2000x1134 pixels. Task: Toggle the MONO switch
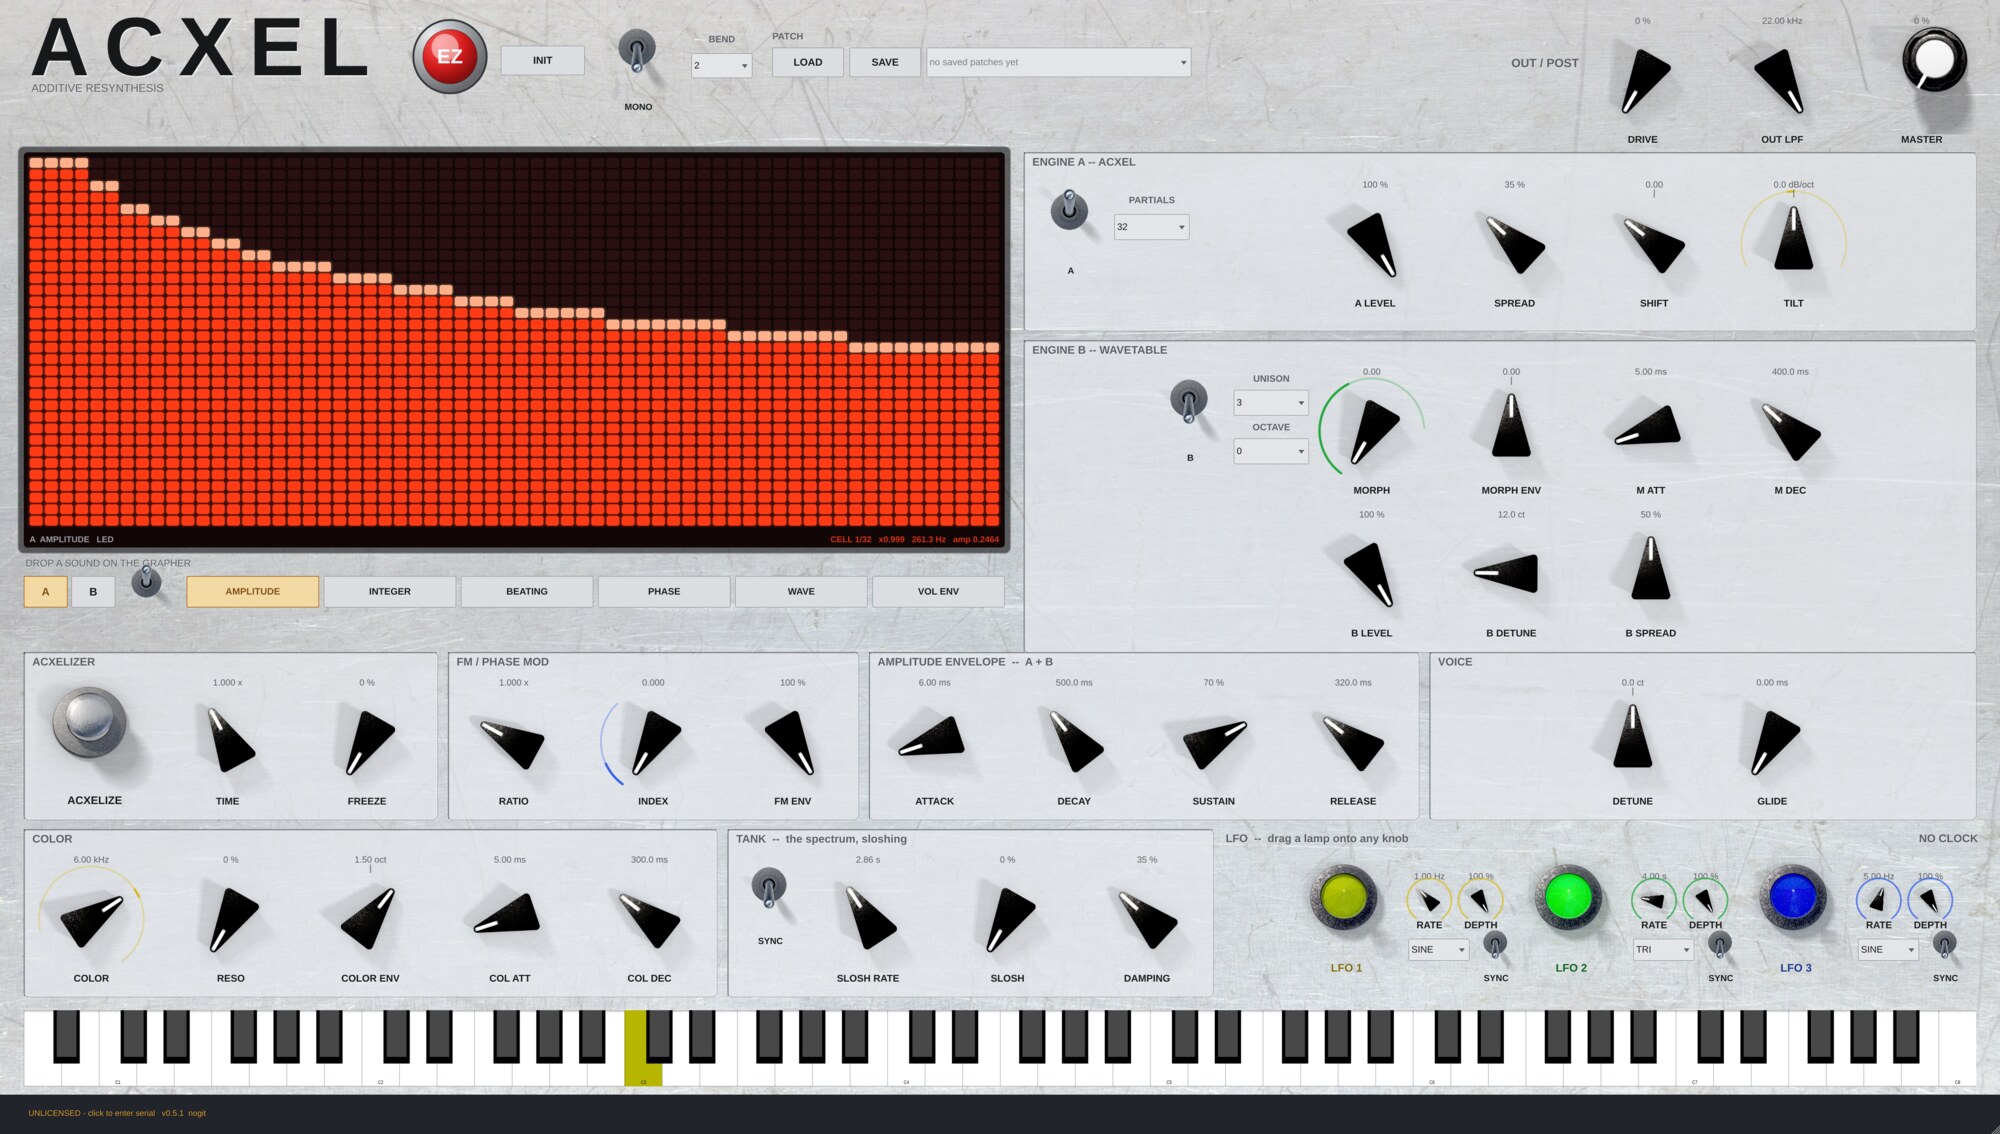pyautogui.click(x=637, y=50)
